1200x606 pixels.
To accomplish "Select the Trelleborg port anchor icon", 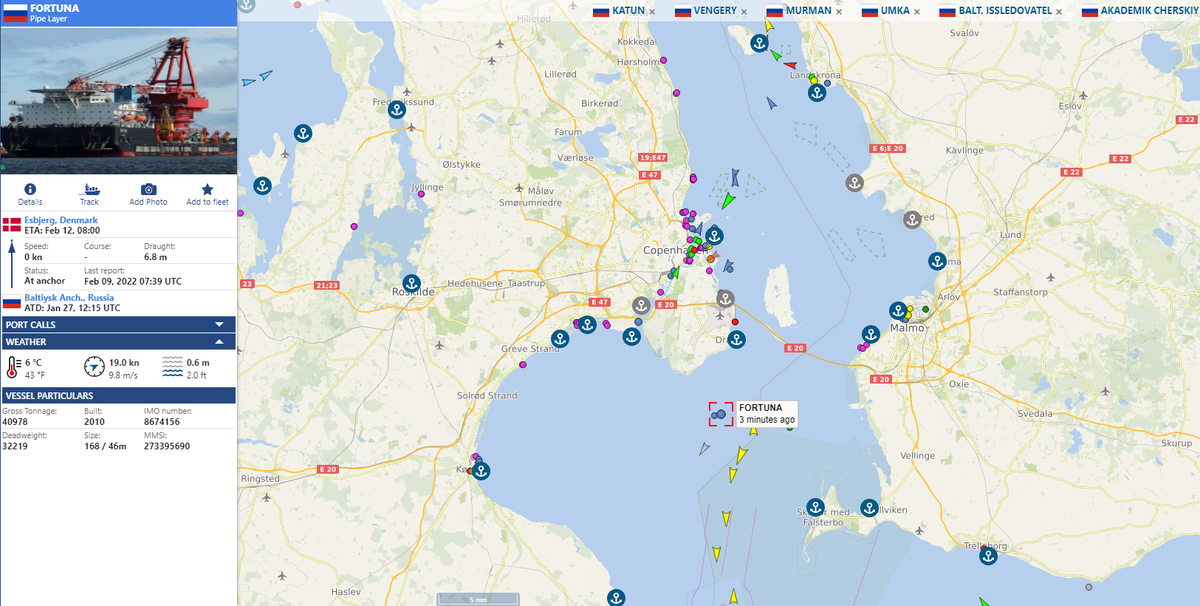I will click(988, 555).
